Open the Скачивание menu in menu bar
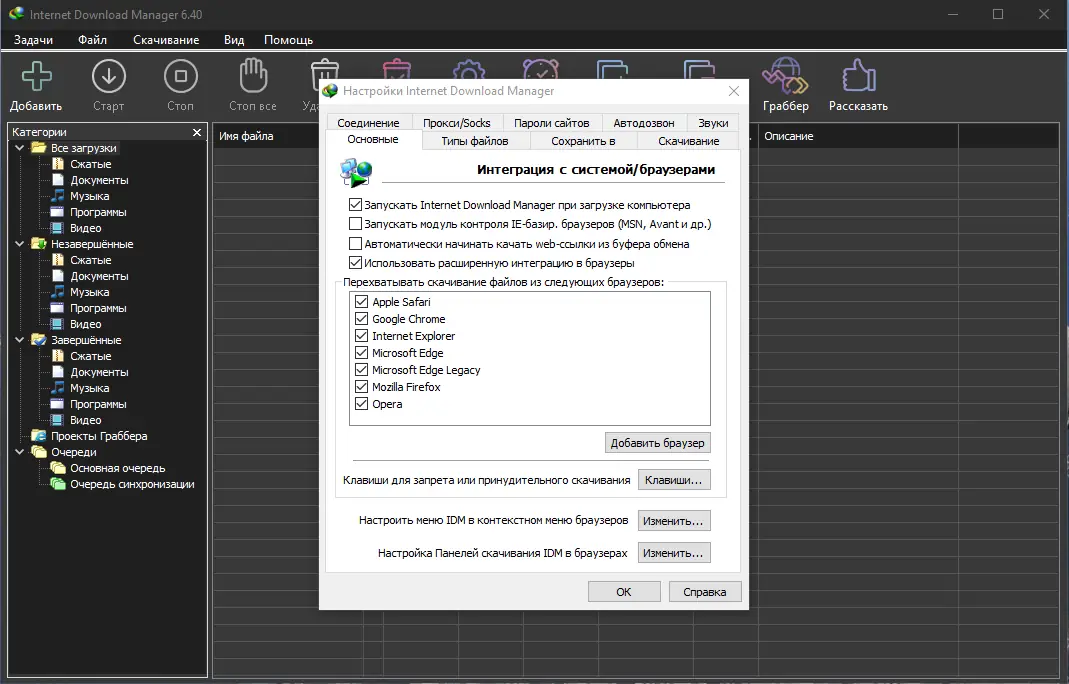 coord(166,40)
